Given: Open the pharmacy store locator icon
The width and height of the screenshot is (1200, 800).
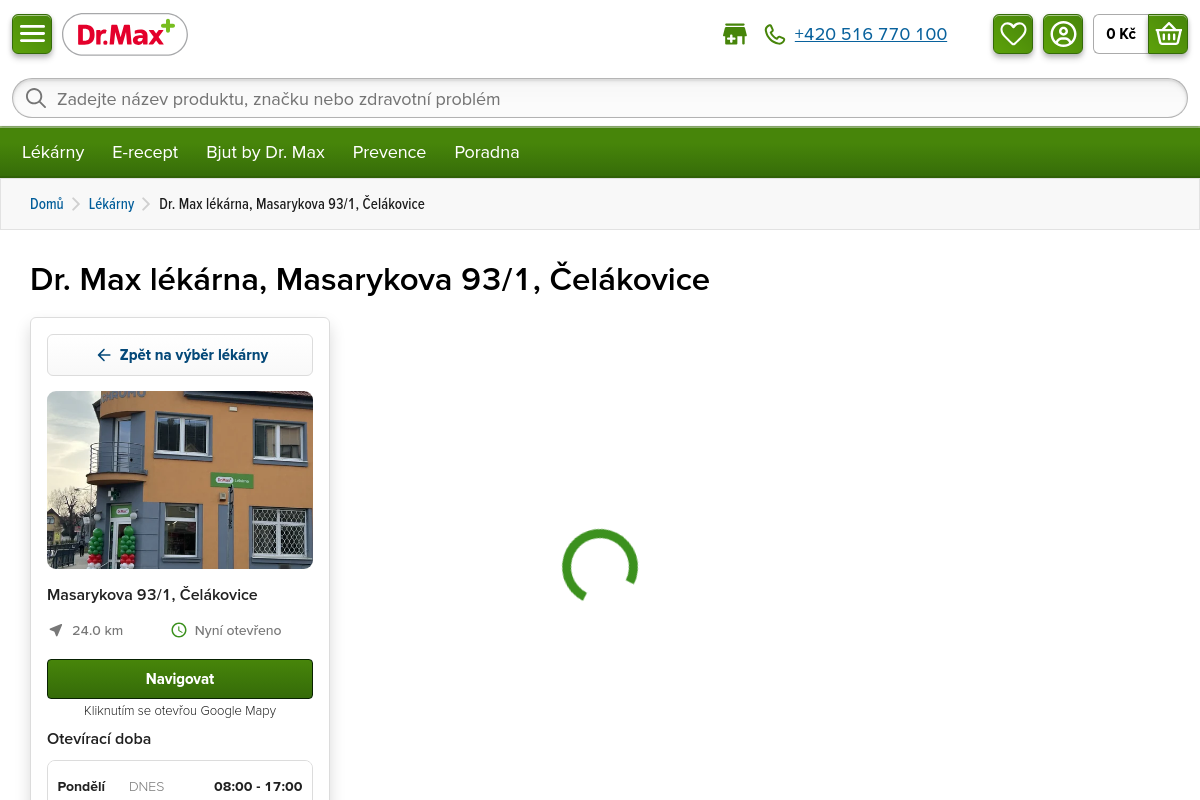Looking at the screenshot, I should (735, 34).
